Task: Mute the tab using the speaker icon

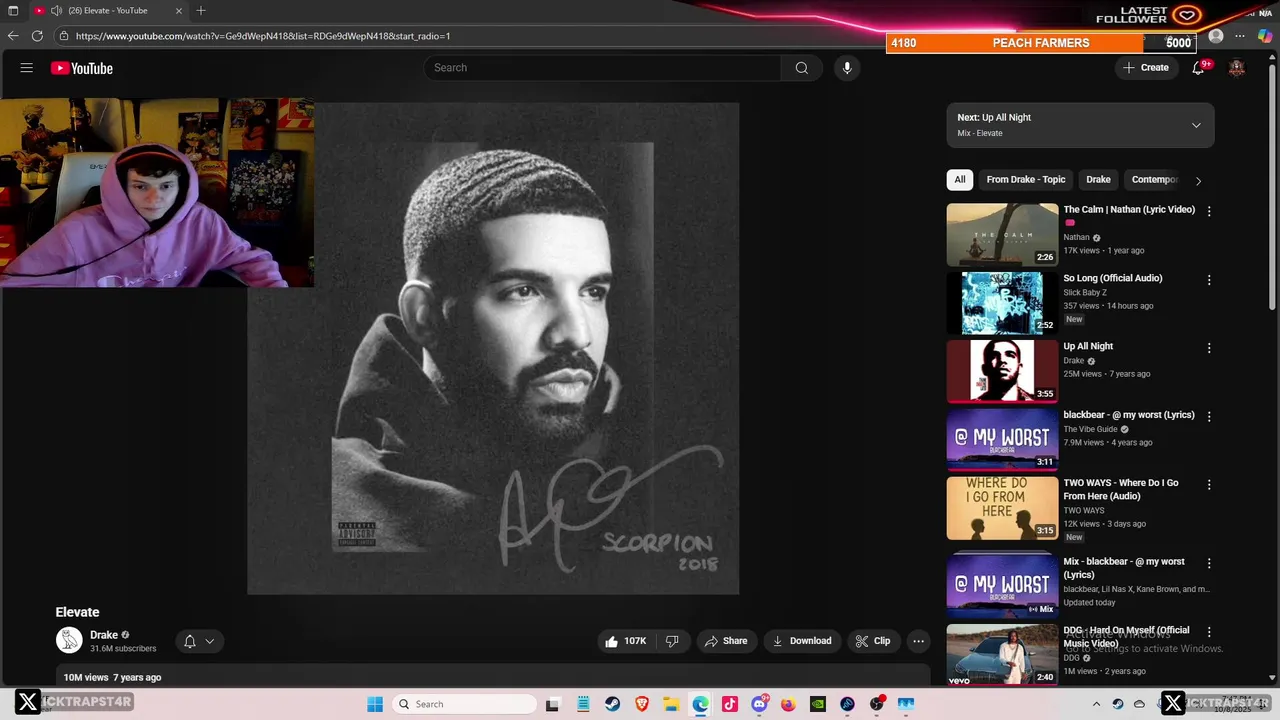Action: (56, 10)
